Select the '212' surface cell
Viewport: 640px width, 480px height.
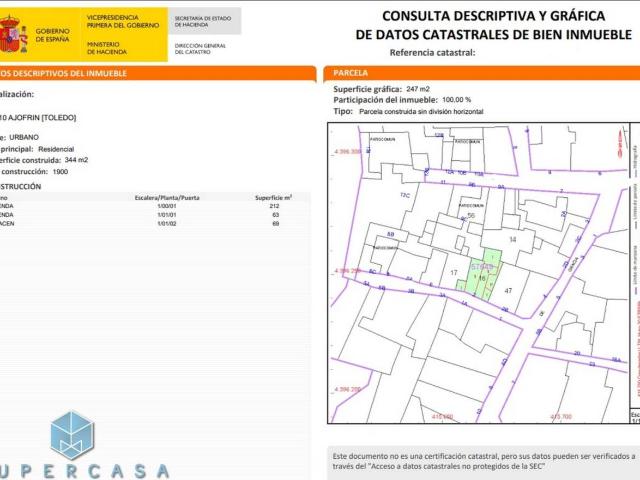point(274,206)
